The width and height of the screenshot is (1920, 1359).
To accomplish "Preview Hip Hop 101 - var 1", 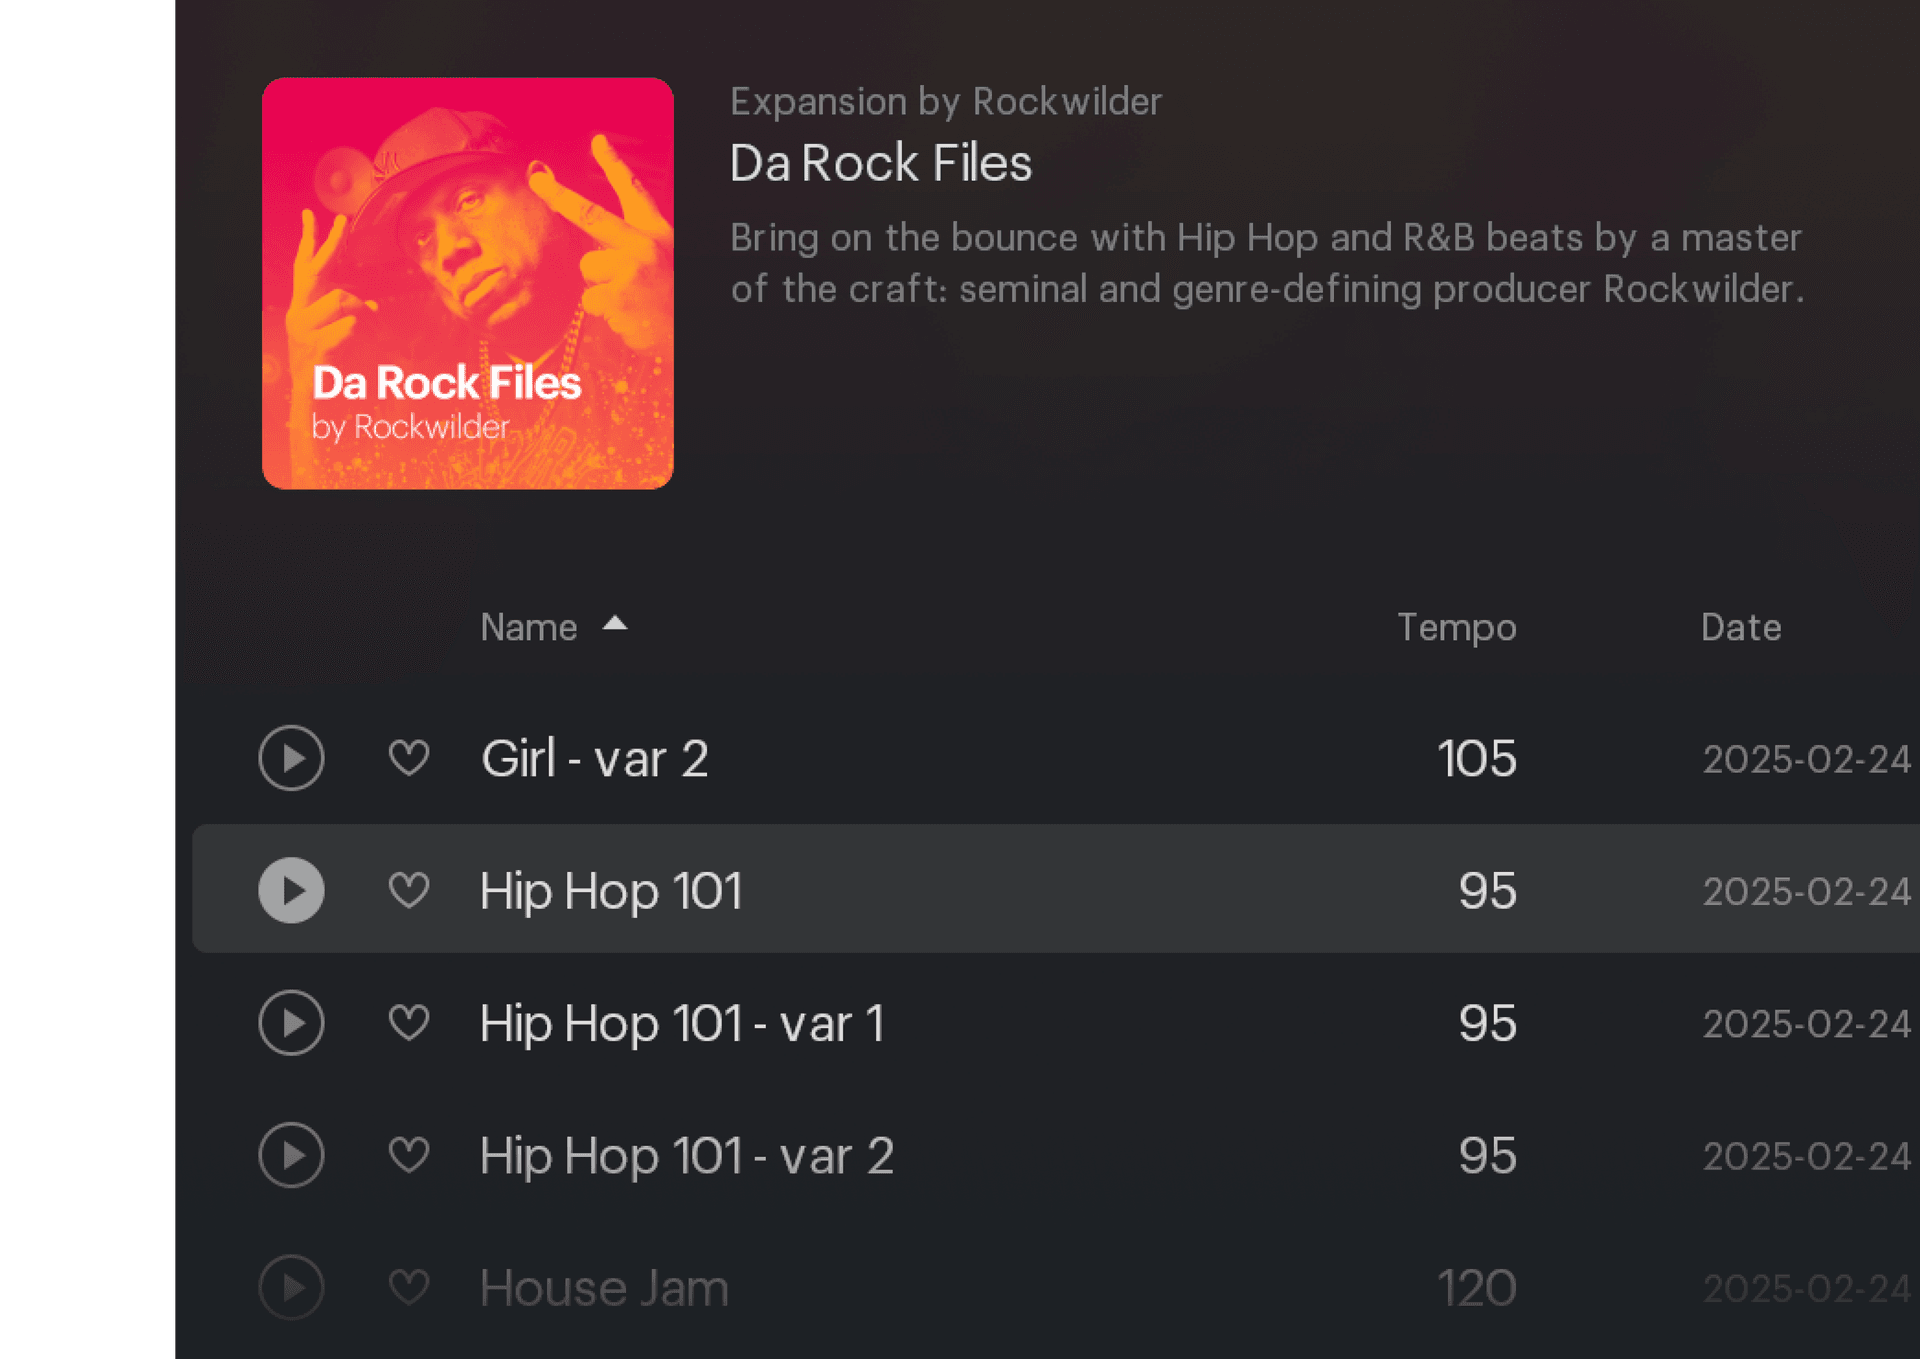I will click(x=291, y=1023).
